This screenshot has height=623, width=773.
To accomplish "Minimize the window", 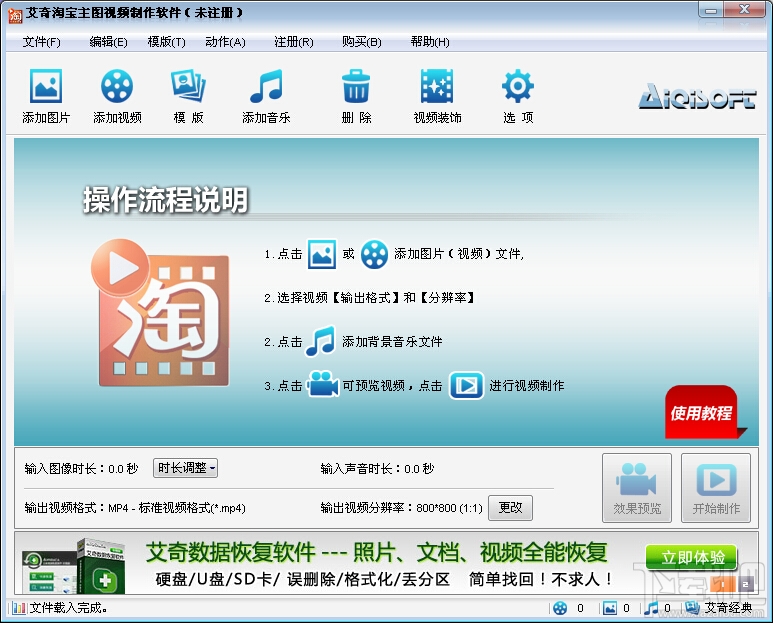I will pos(711,10).
